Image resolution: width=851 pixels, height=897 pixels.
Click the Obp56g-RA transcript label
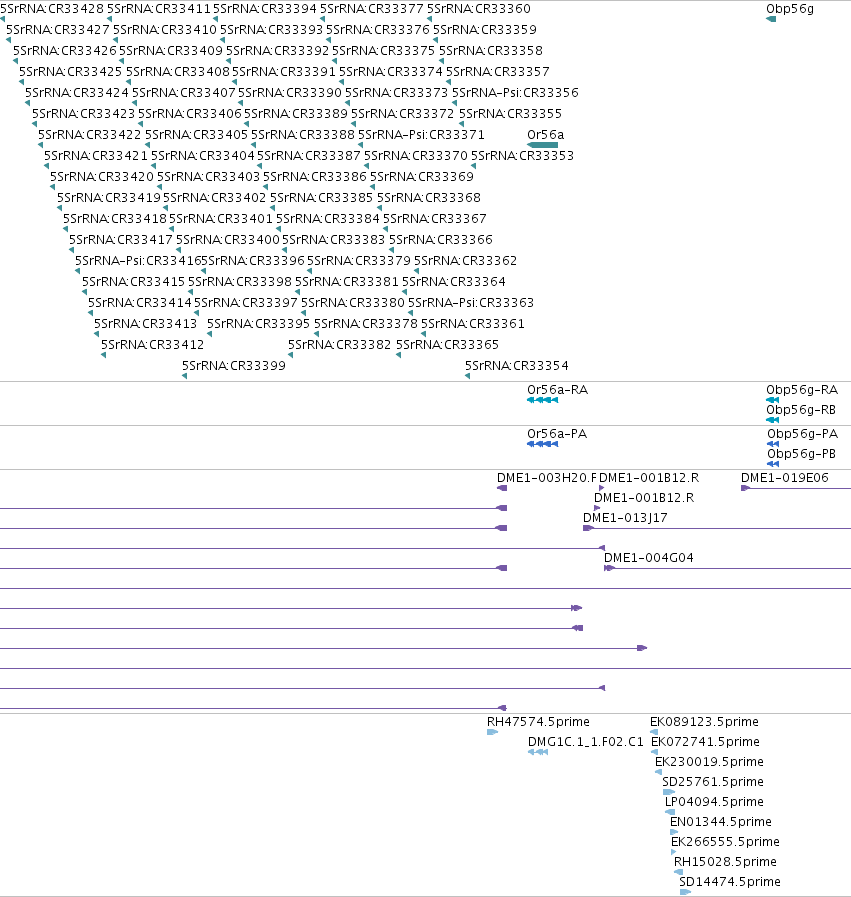[x=802, y=390]
